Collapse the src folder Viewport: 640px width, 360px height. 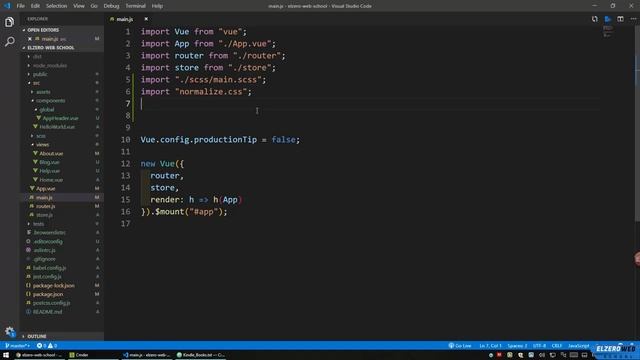point(36,83)
